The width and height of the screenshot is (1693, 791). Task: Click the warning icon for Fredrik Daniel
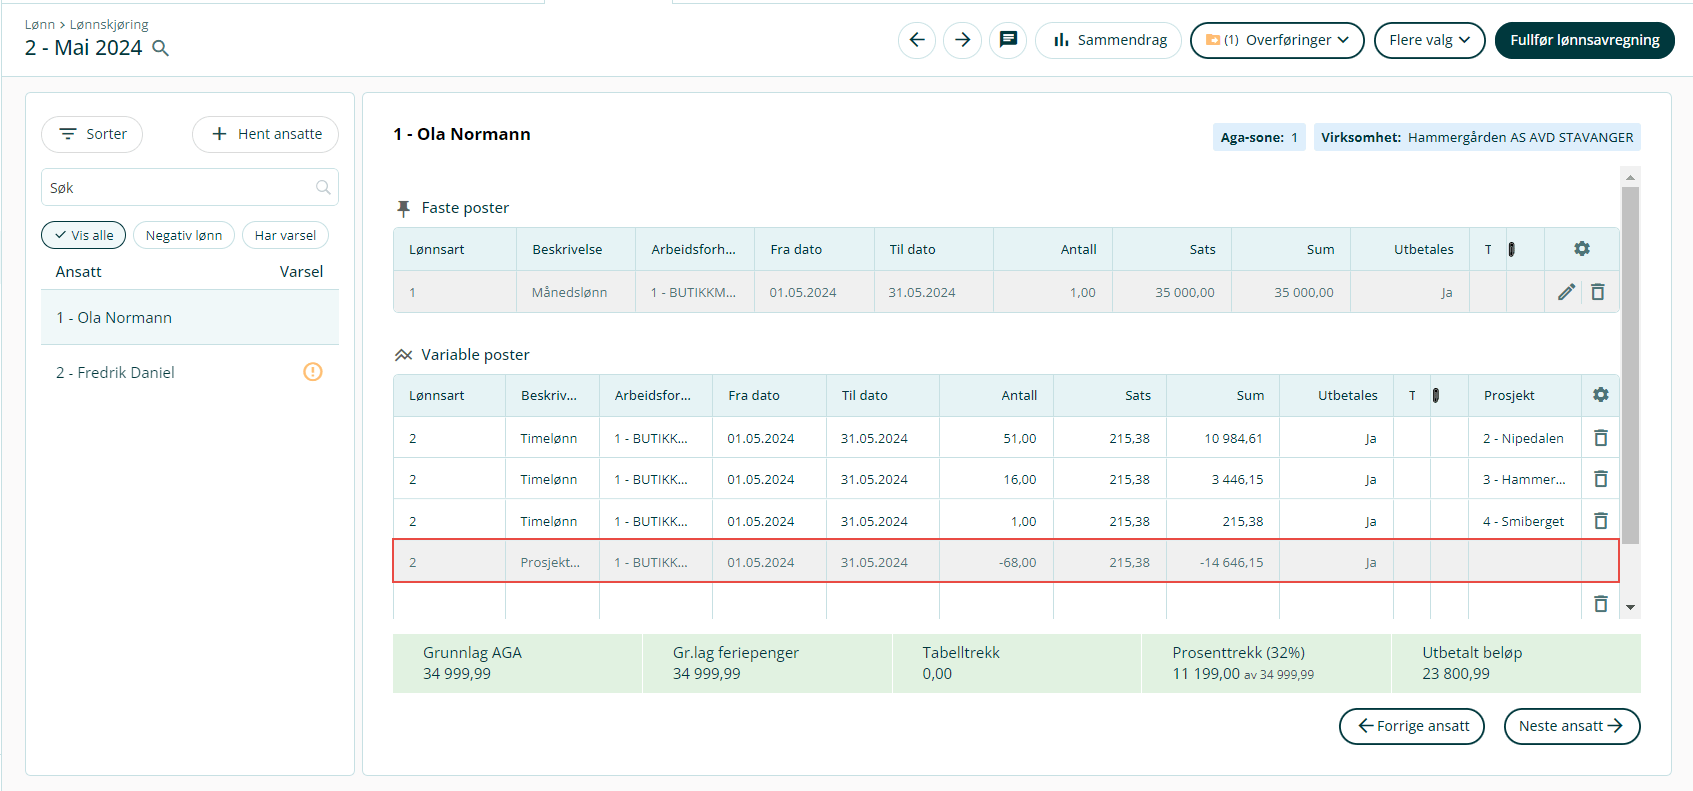coord(313,372)
